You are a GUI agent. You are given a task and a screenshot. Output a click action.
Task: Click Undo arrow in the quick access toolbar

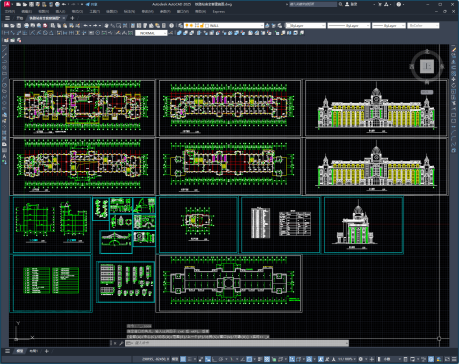[x=64, y=4]
